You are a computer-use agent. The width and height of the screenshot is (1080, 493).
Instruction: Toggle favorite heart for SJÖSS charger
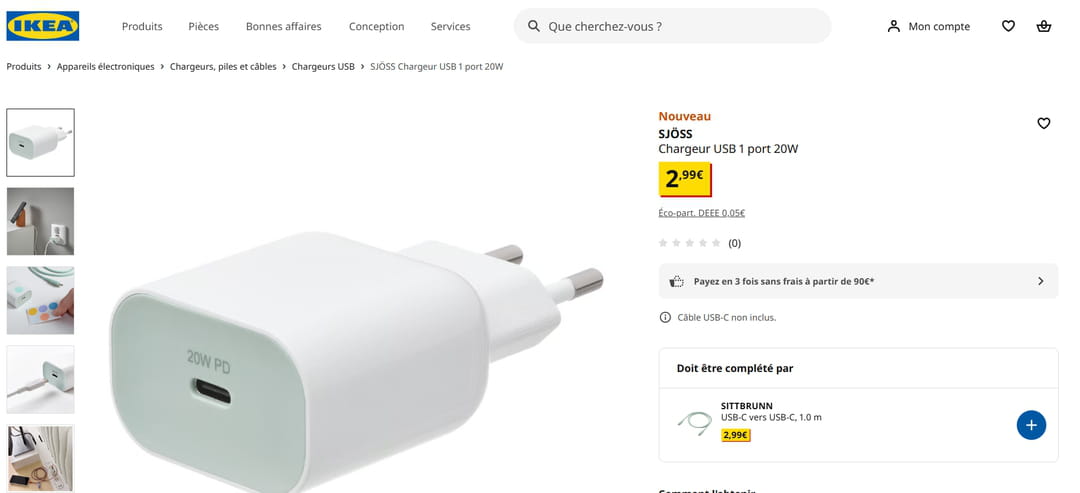point(1043,123)
